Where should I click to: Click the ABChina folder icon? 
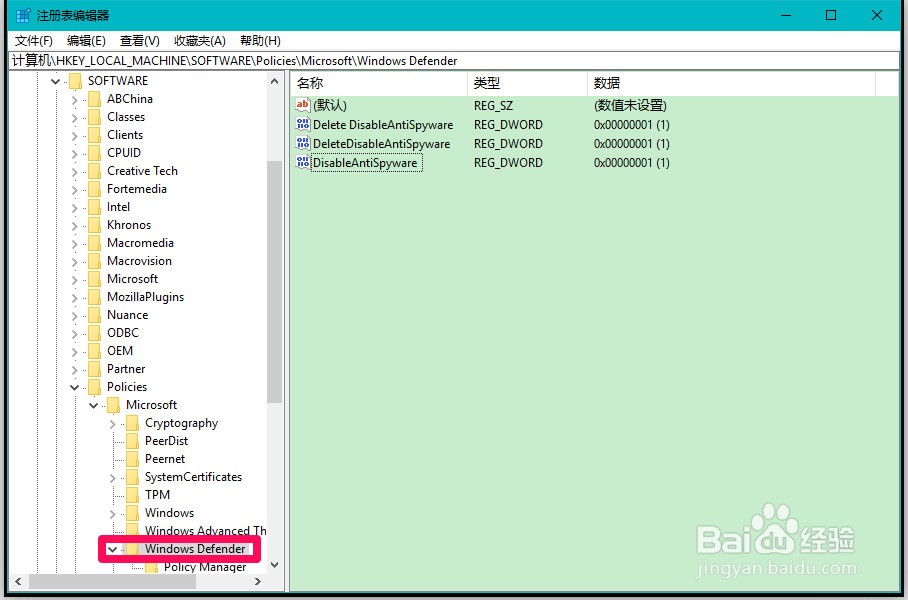tap(94, 99)
